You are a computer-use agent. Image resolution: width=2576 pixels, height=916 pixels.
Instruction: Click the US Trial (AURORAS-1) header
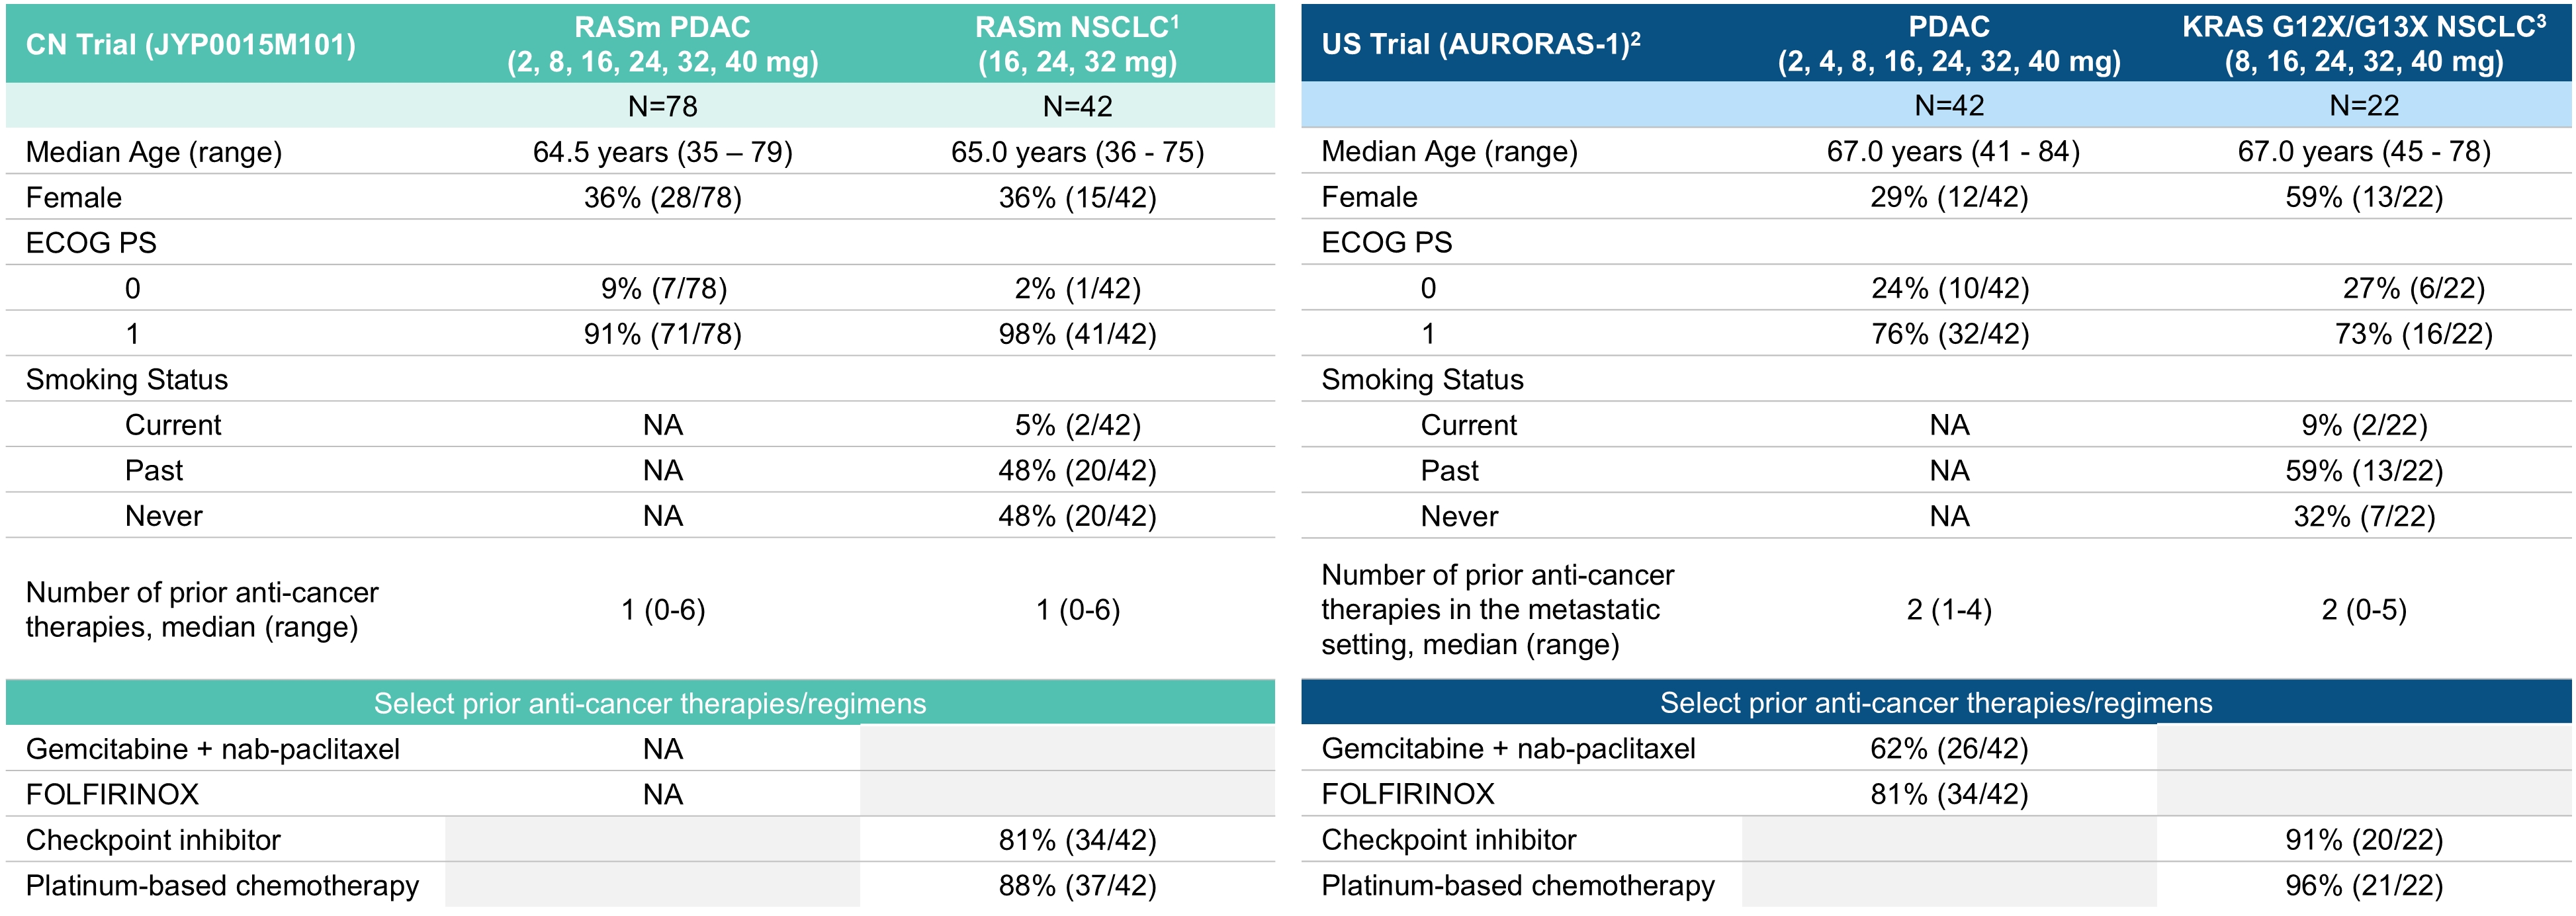pos(1481,44)
